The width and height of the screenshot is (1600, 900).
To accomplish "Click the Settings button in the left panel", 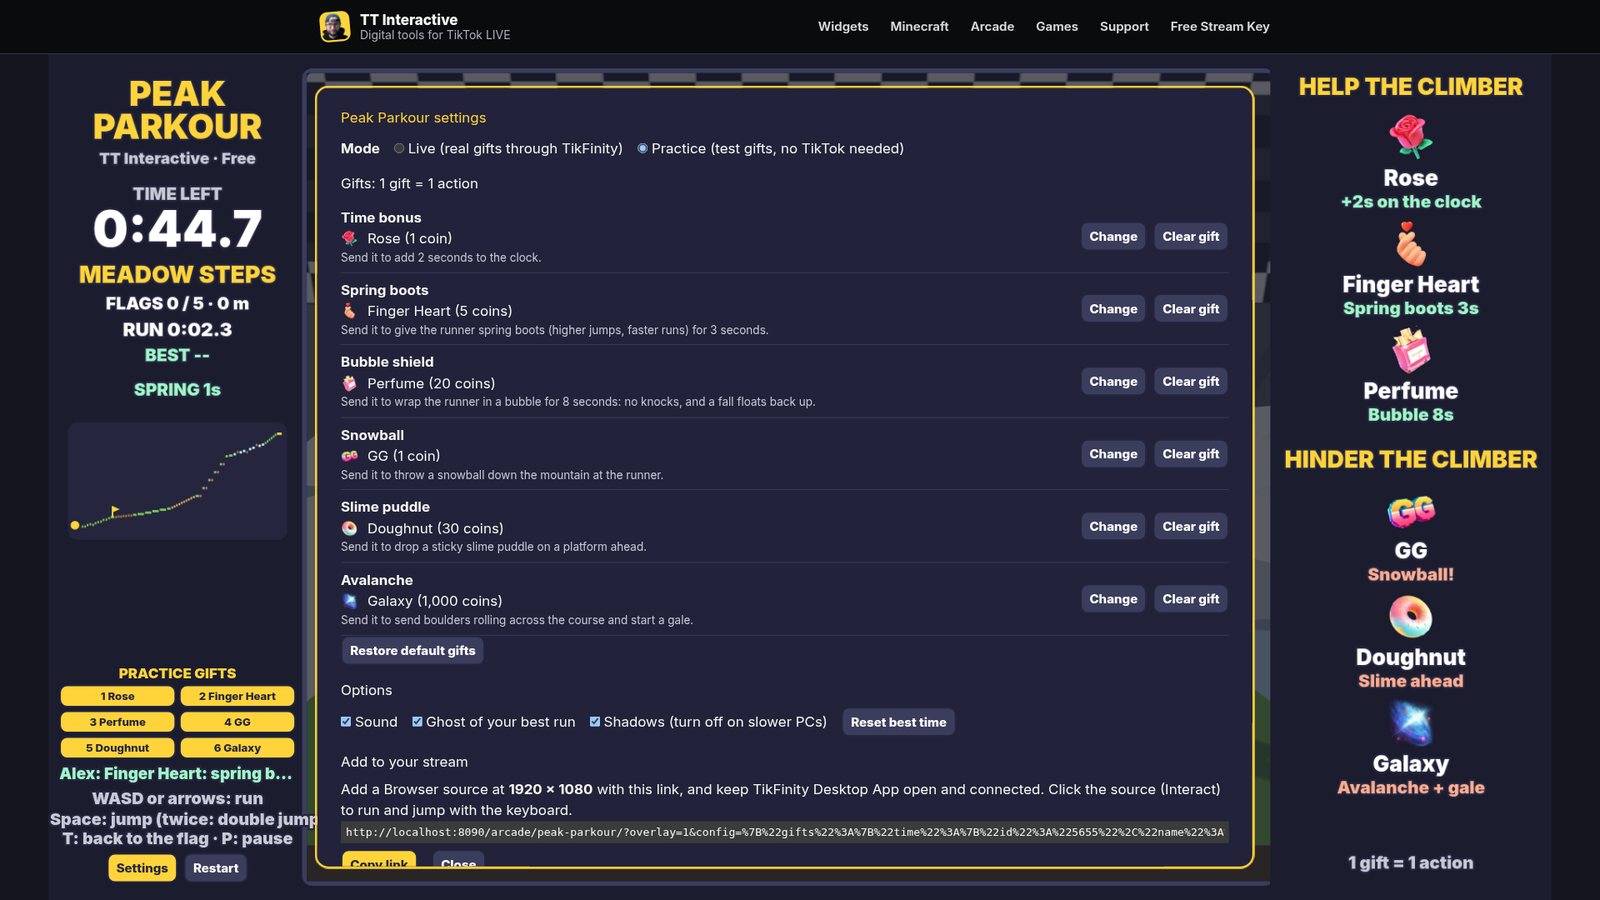I will (142, 868).
